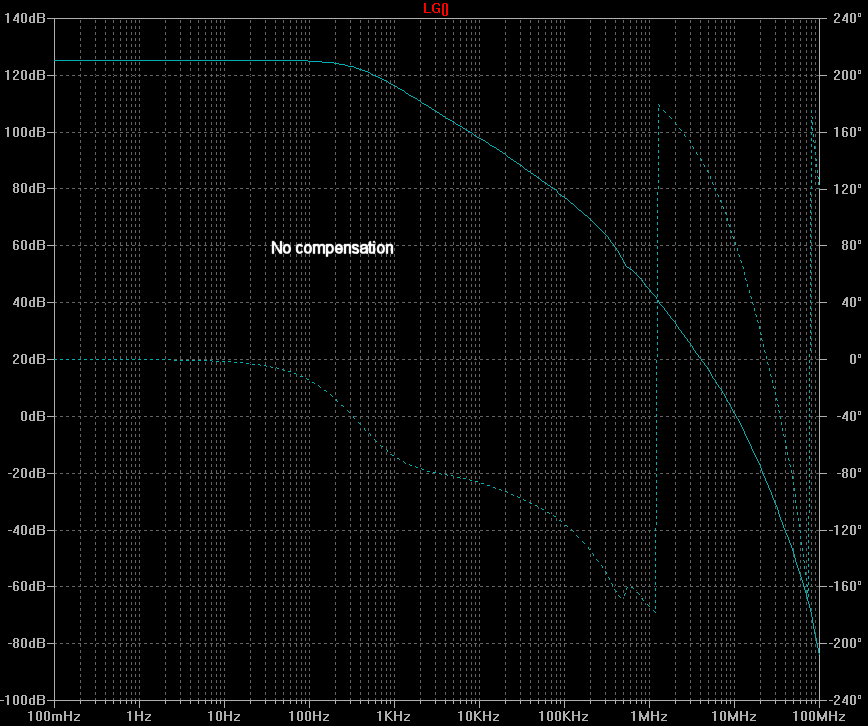Click the positive 40° phase axis label

click(851, 302)
